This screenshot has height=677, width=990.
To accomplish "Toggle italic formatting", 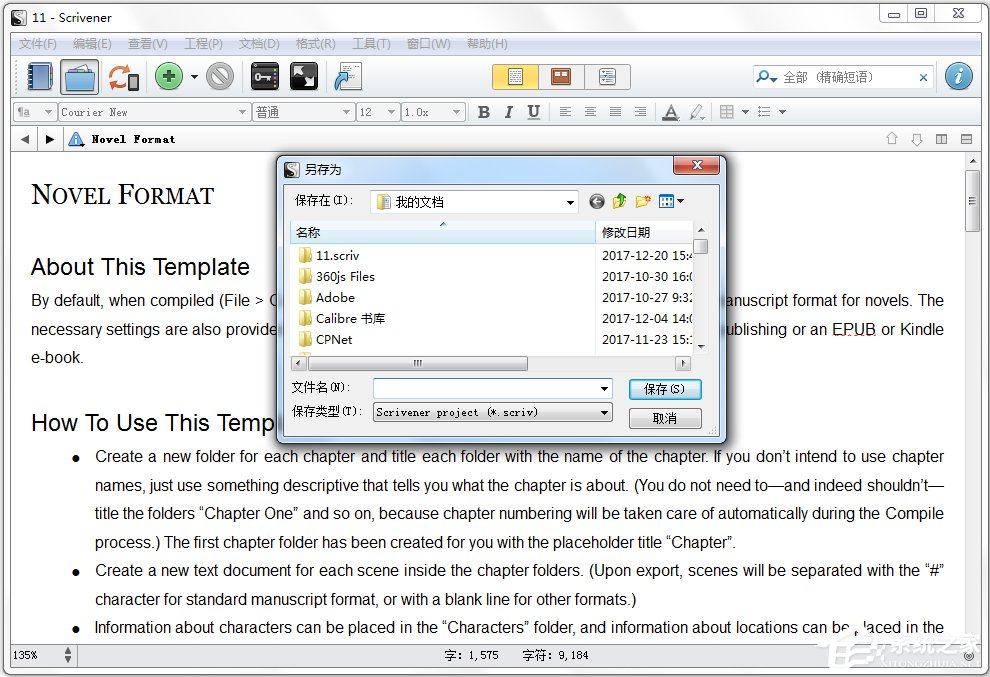I will click(508, 112).
